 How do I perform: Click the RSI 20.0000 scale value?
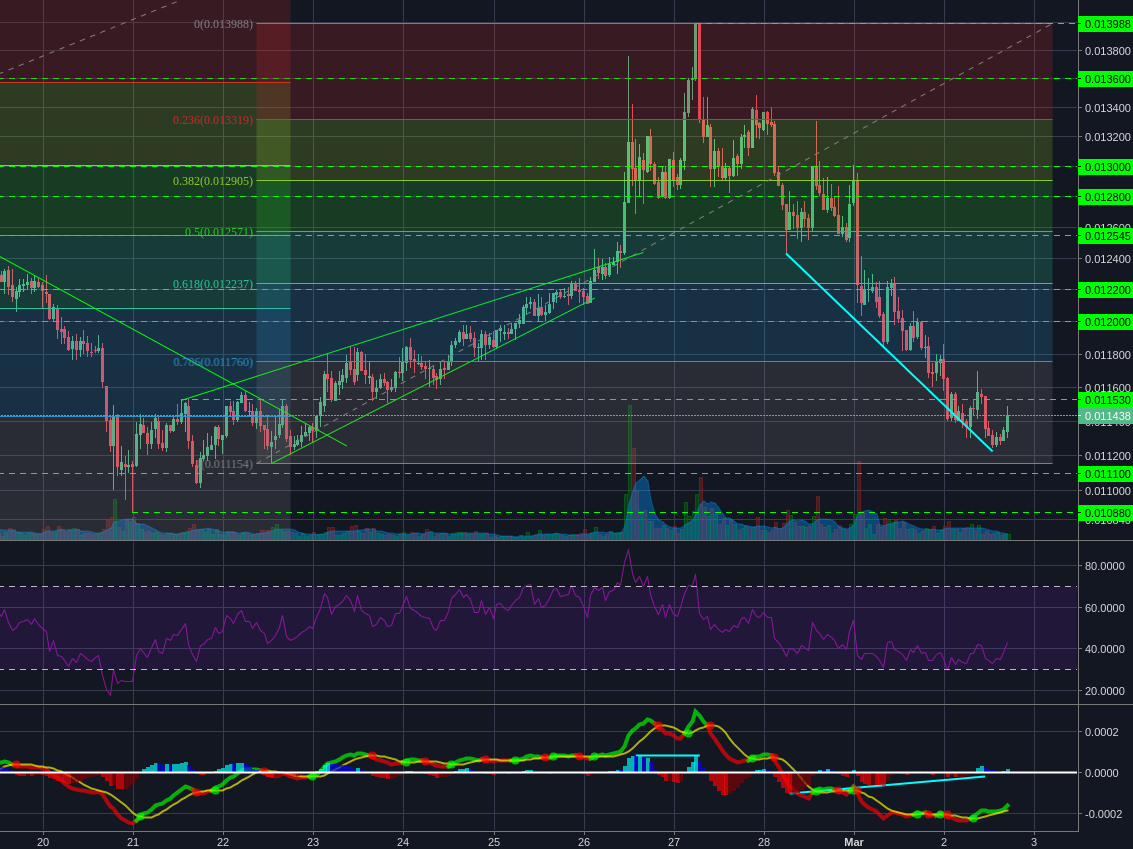coord(1104,691)
